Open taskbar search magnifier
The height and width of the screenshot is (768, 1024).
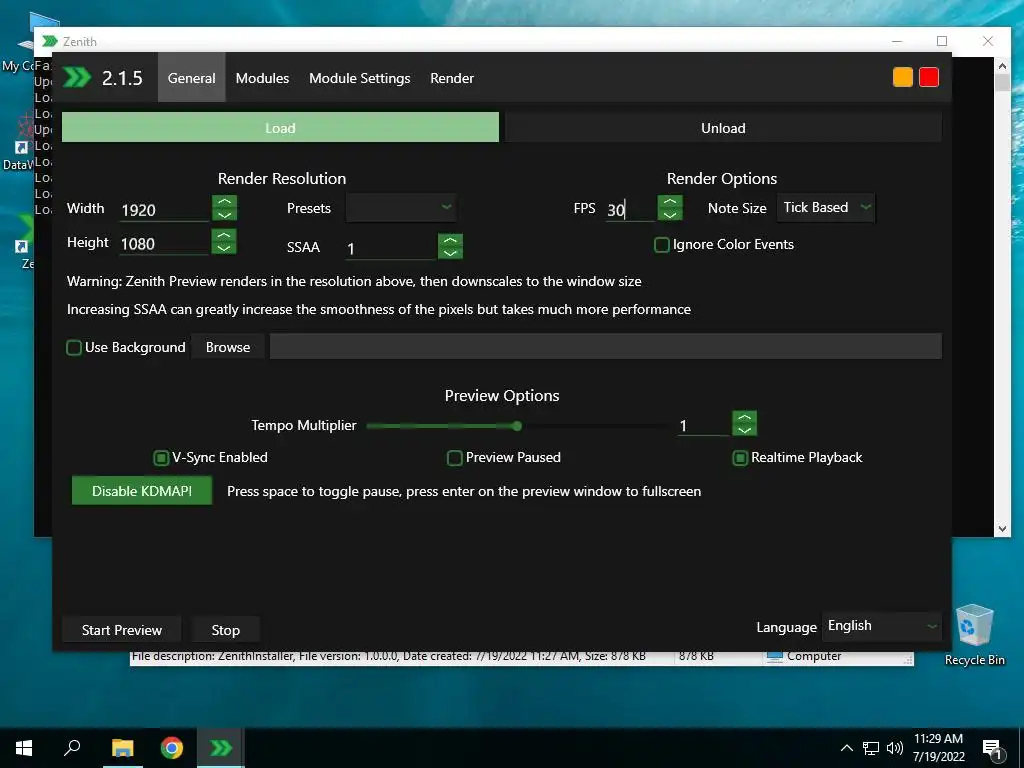pos(72,748)
